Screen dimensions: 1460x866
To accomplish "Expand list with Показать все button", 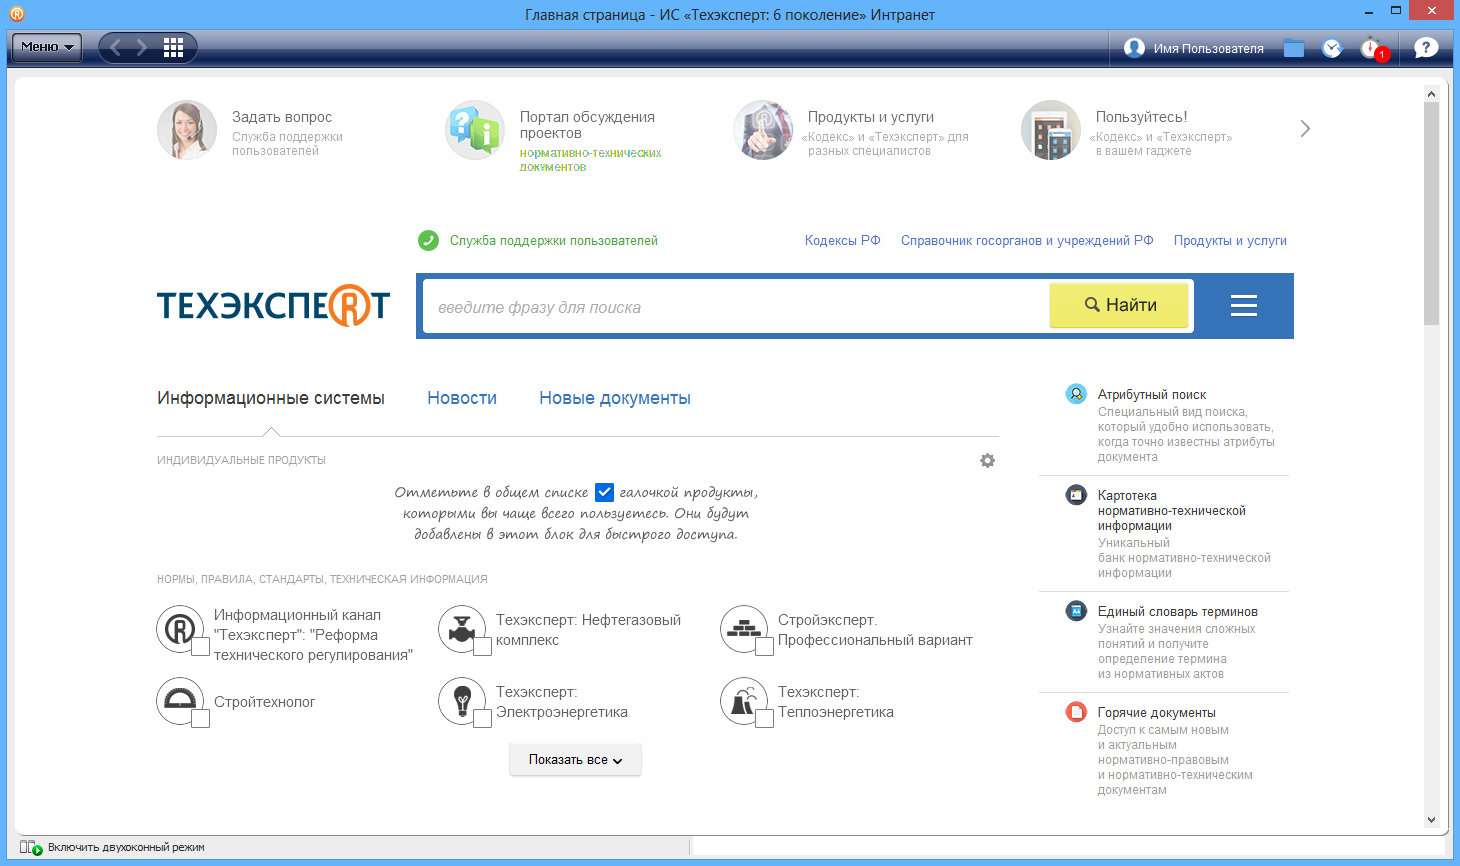I will tap(575, 760).
